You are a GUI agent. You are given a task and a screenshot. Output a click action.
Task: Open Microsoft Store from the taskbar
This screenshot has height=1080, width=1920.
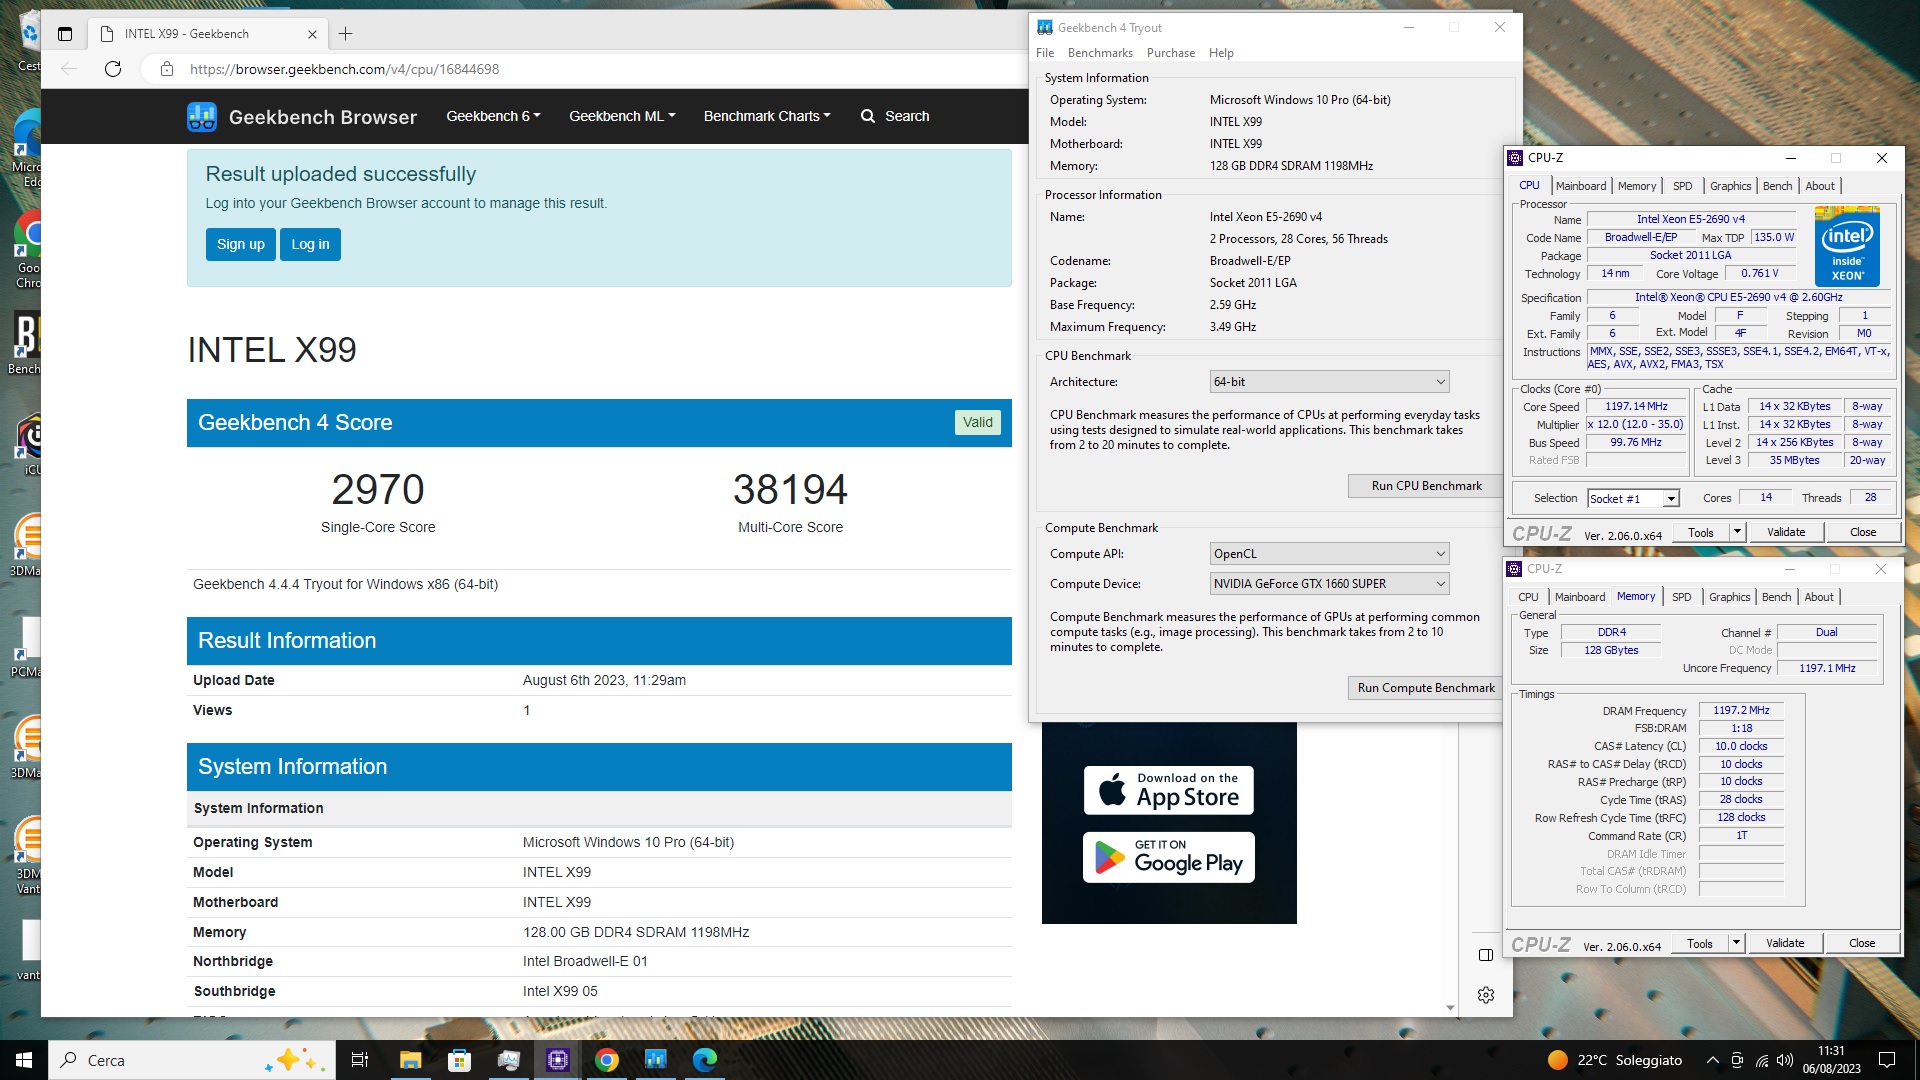[x=459, y=1060]
